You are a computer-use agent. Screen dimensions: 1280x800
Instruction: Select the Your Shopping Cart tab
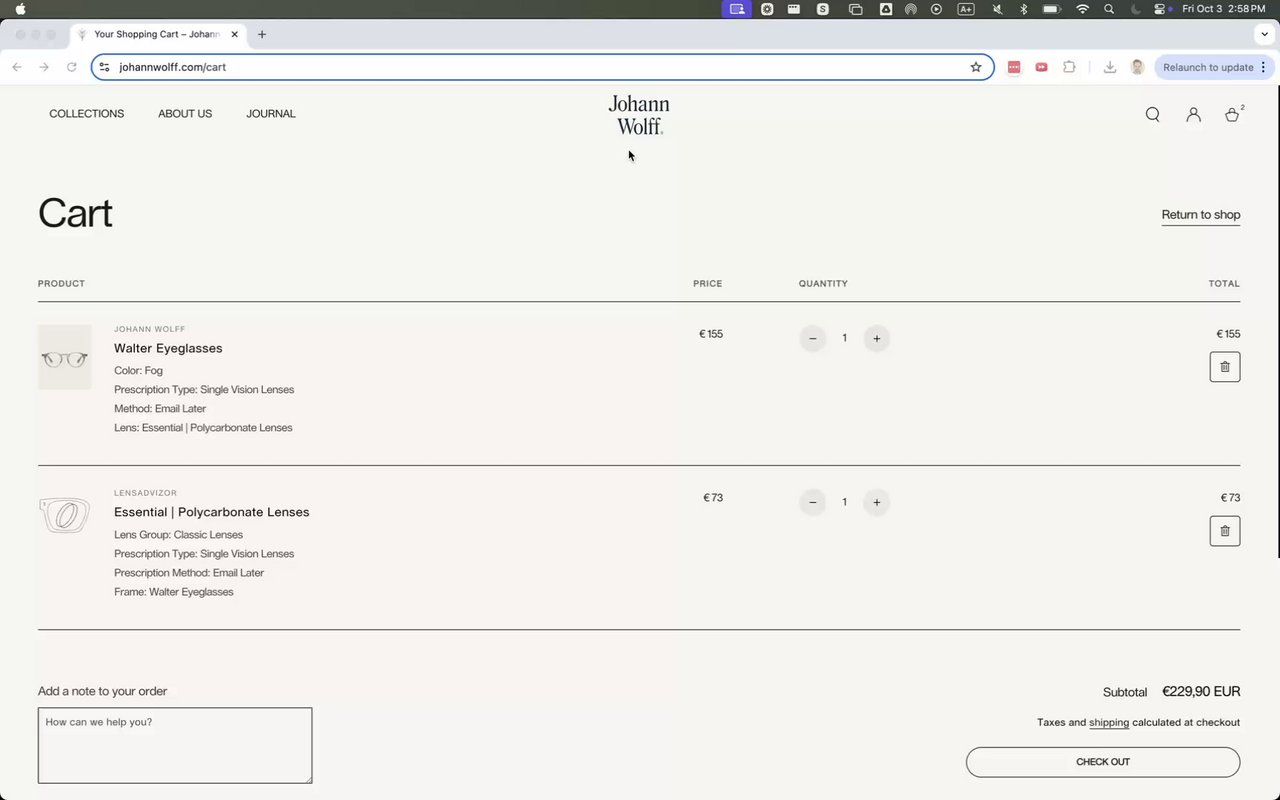click(x=158, y=34)
